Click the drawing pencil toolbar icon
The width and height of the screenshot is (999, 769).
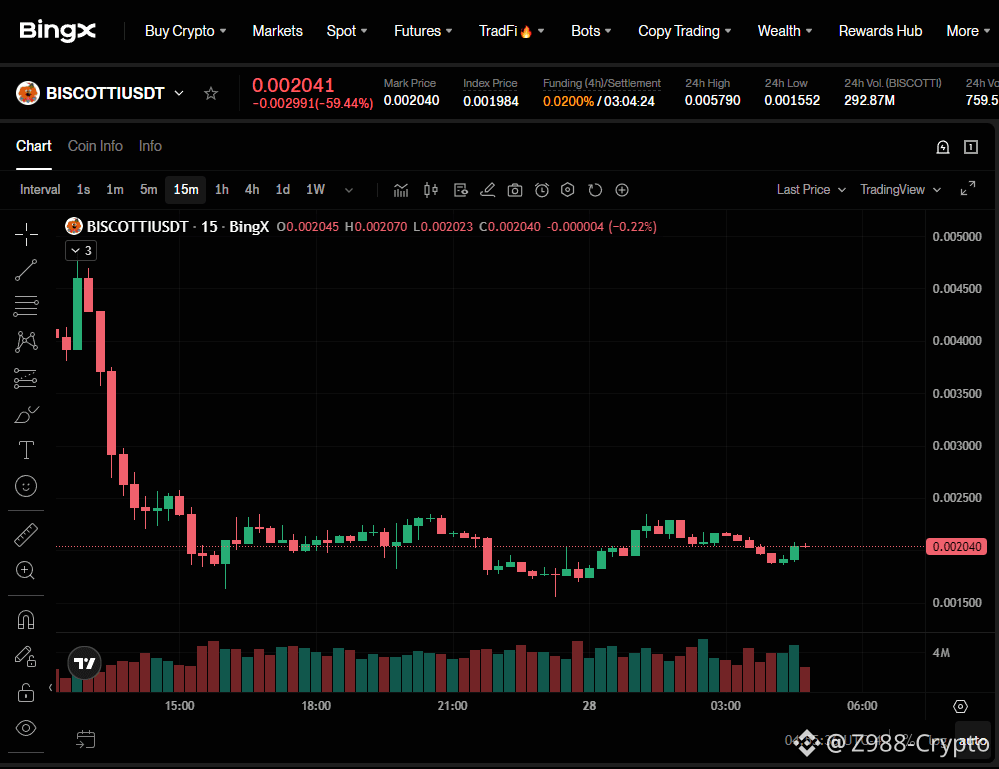487,190
